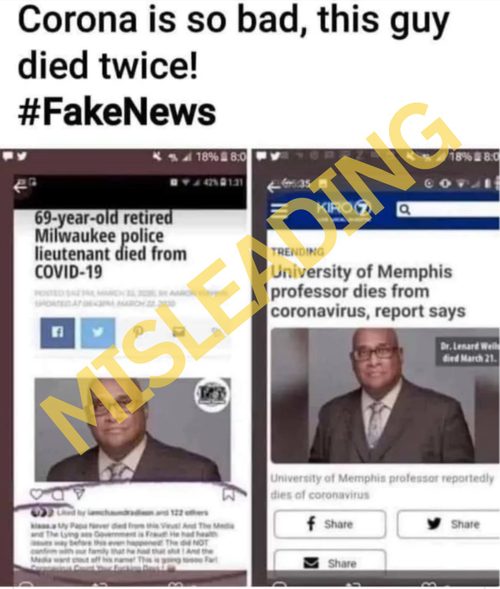Image resolution: width=500 pixels, height=589 pixels.
Task: Tap the back arrow in left screenshot
Action: click(x=20, y=187)
